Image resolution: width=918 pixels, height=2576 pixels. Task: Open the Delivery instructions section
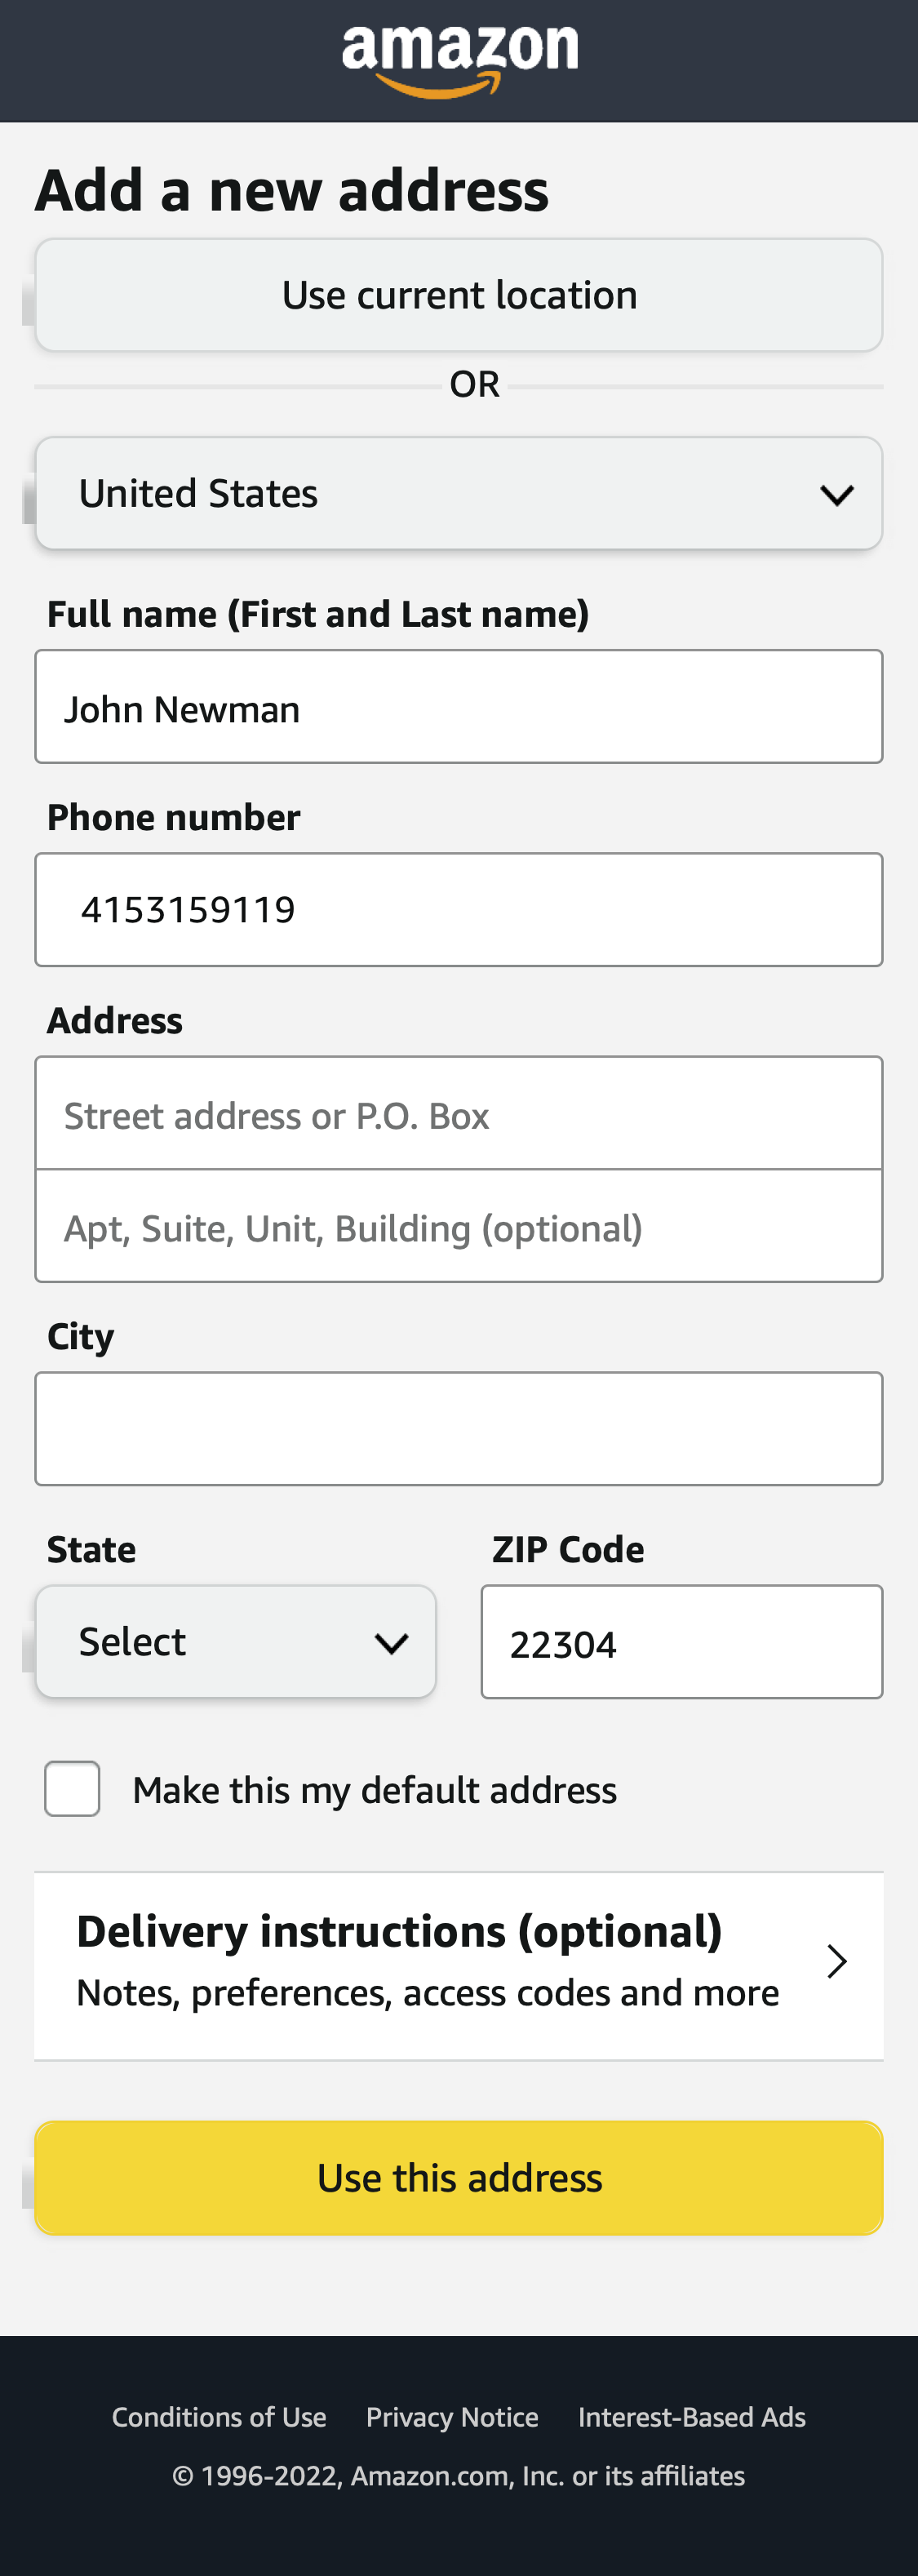click(459, 1960)
